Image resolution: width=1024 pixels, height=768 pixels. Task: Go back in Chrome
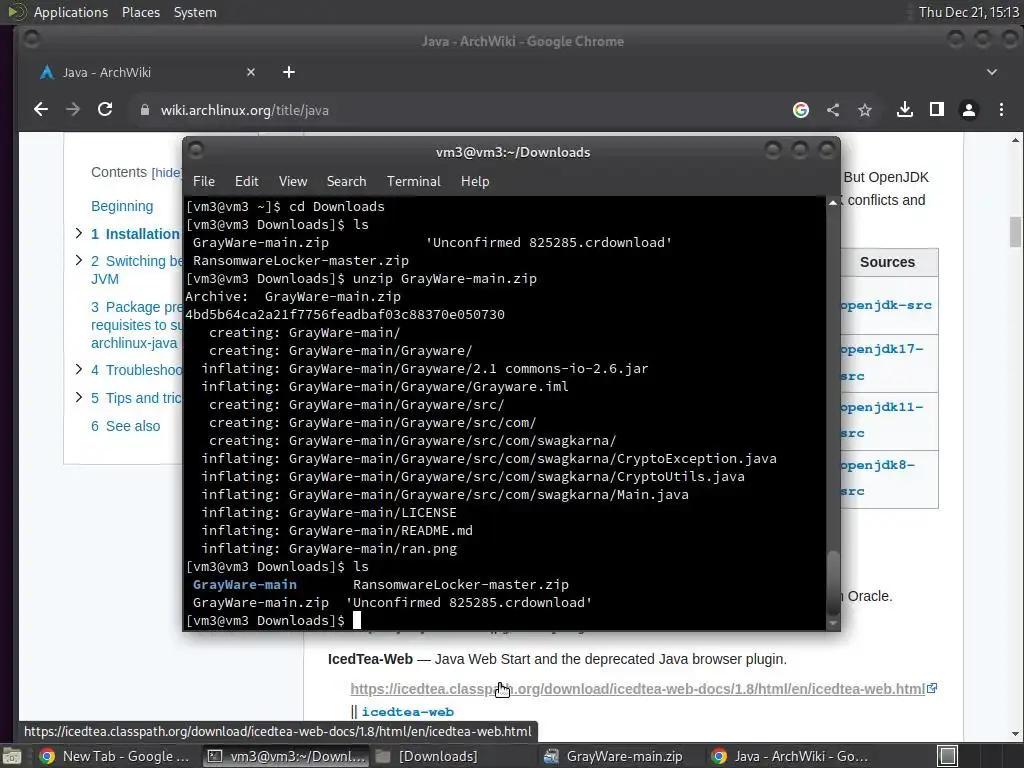[x=40, y=110]
